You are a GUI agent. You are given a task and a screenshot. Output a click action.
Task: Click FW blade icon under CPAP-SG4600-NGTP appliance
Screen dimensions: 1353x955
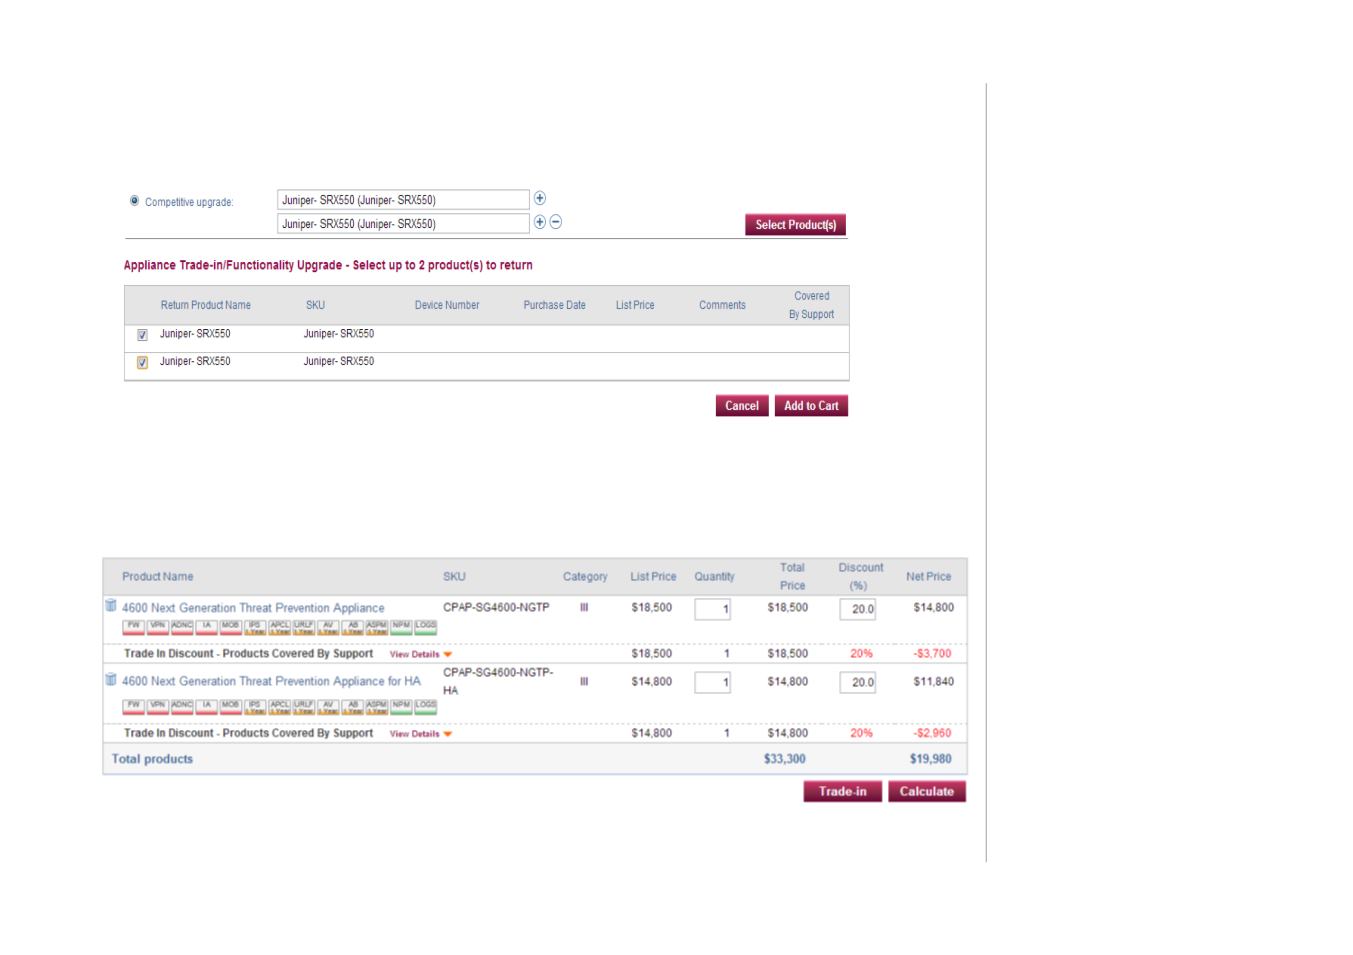click(x=134, y=627)
